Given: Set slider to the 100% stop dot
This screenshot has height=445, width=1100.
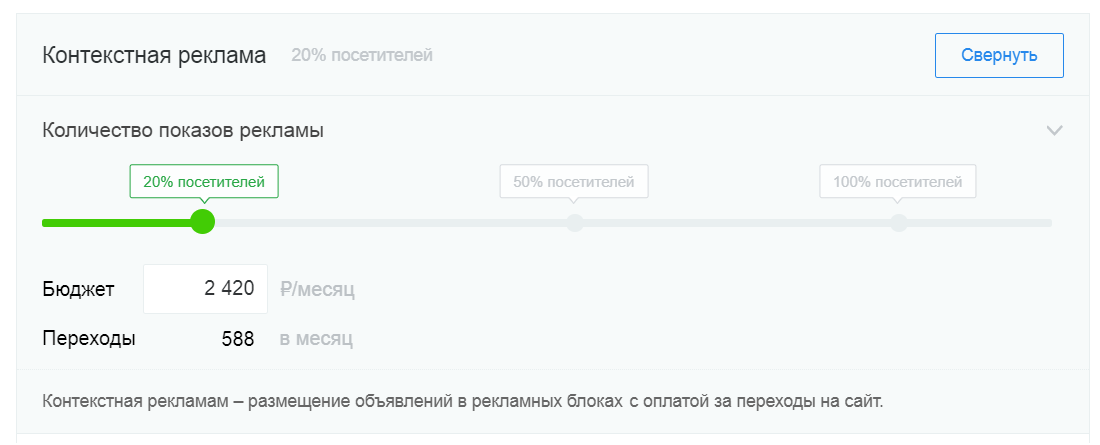Looking at the screenshot, I should pos(899,222).
